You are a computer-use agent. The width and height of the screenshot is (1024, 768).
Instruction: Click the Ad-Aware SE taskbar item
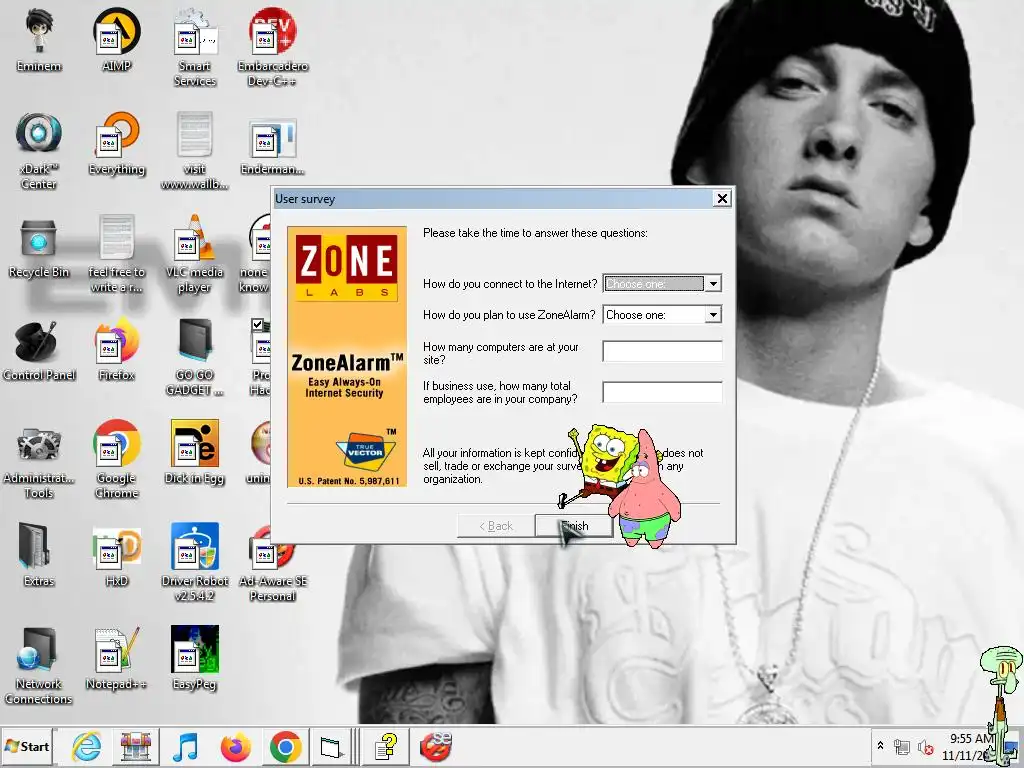pyautogui.click(x=436, y=746)
